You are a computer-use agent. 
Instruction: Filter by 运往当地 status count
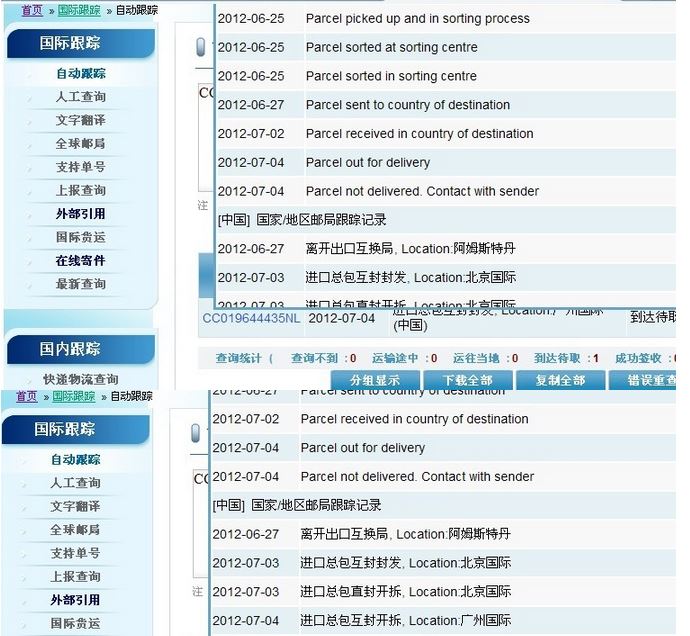(485, 358)
